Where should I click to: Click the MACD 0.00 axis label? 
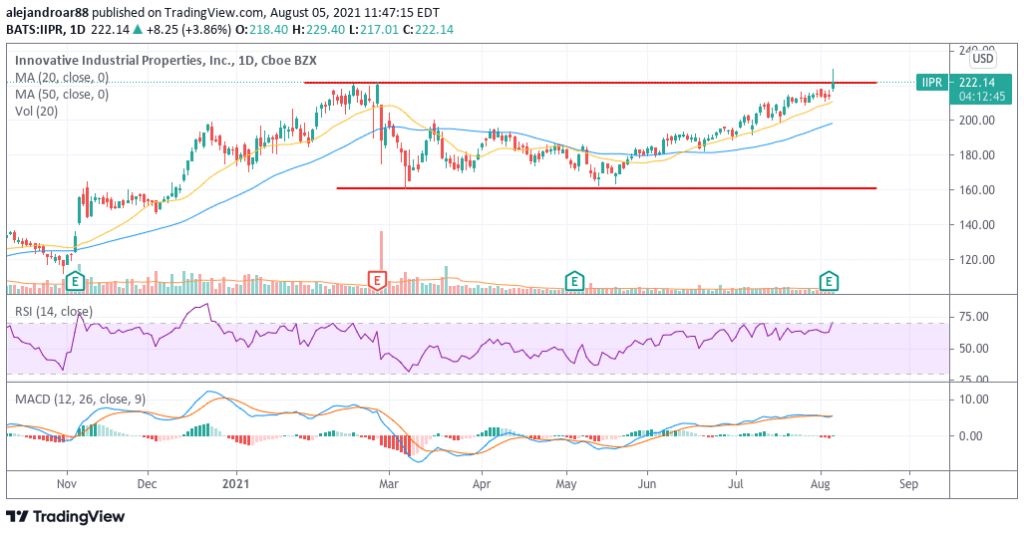pos(970,436)
